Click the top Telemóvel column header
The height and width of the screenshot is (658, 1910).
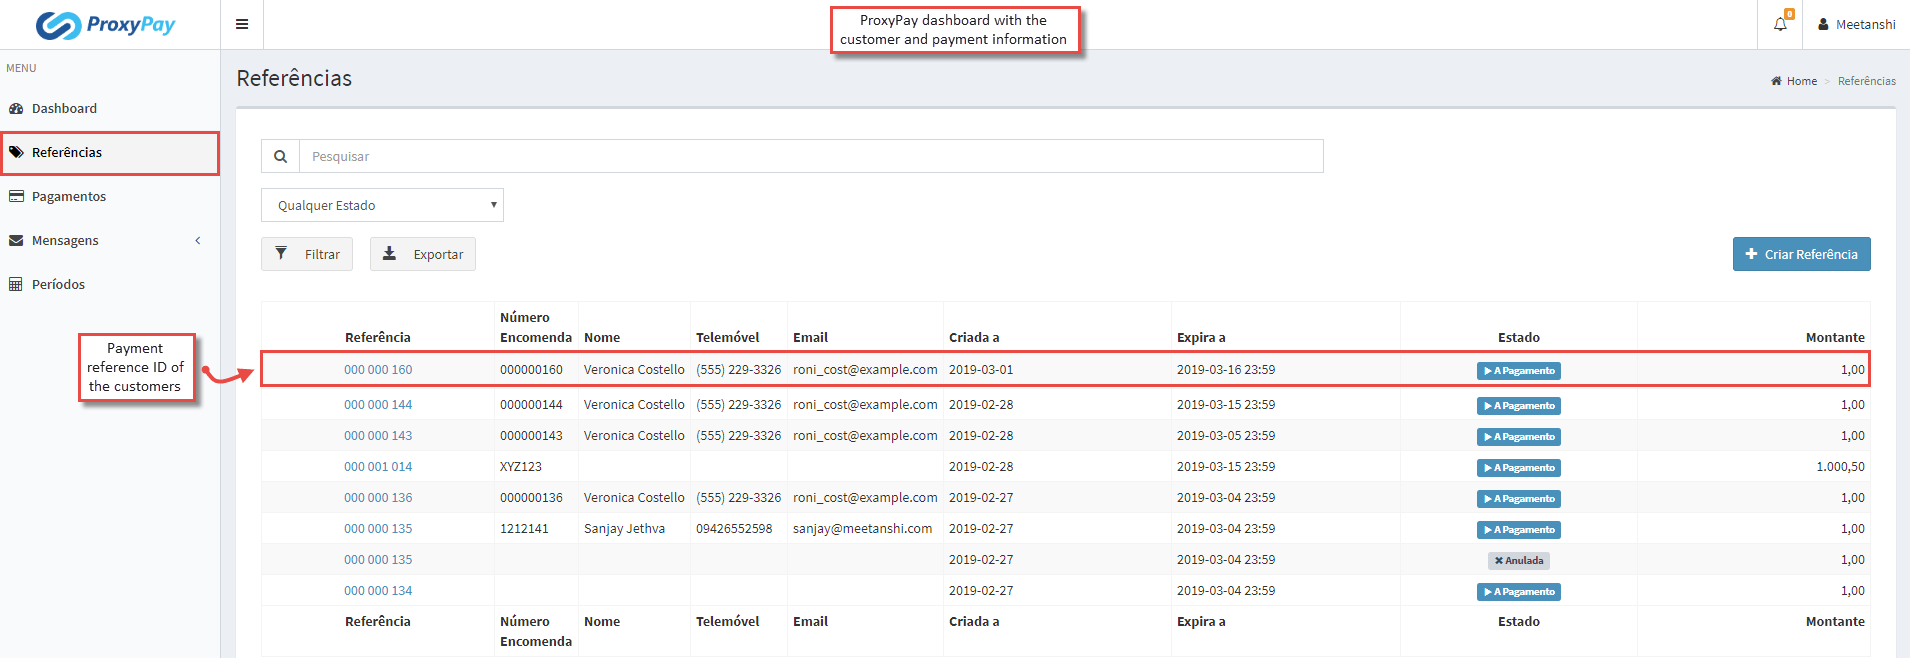728,338
